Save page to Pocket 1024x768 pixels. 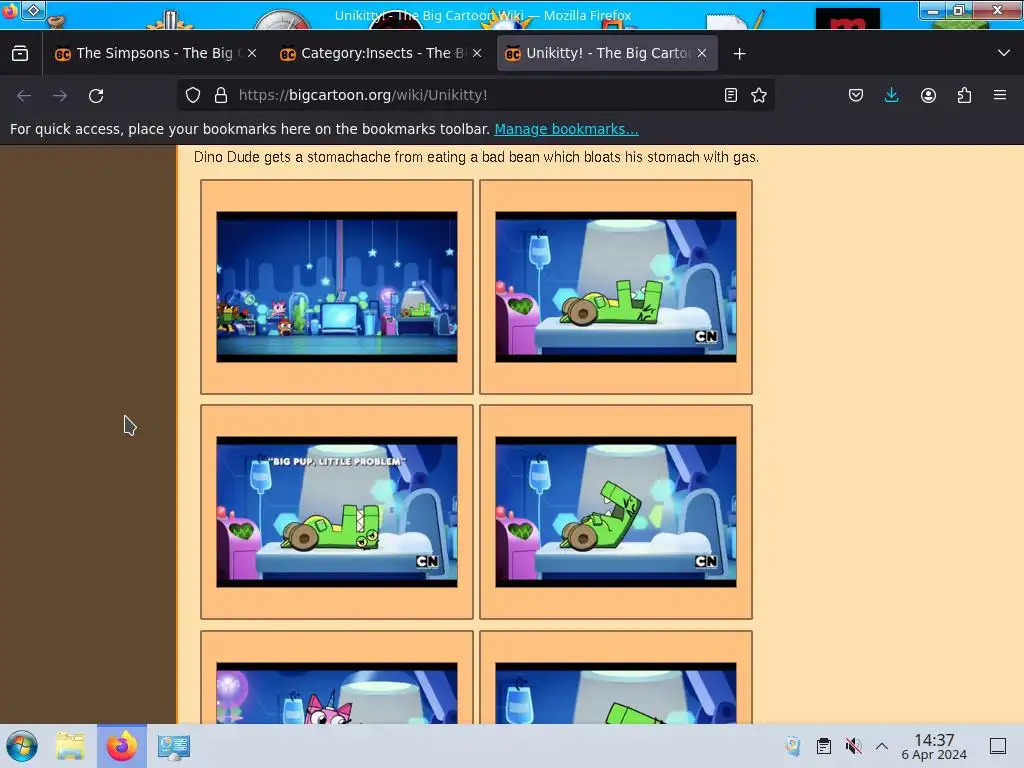(856, 95)
